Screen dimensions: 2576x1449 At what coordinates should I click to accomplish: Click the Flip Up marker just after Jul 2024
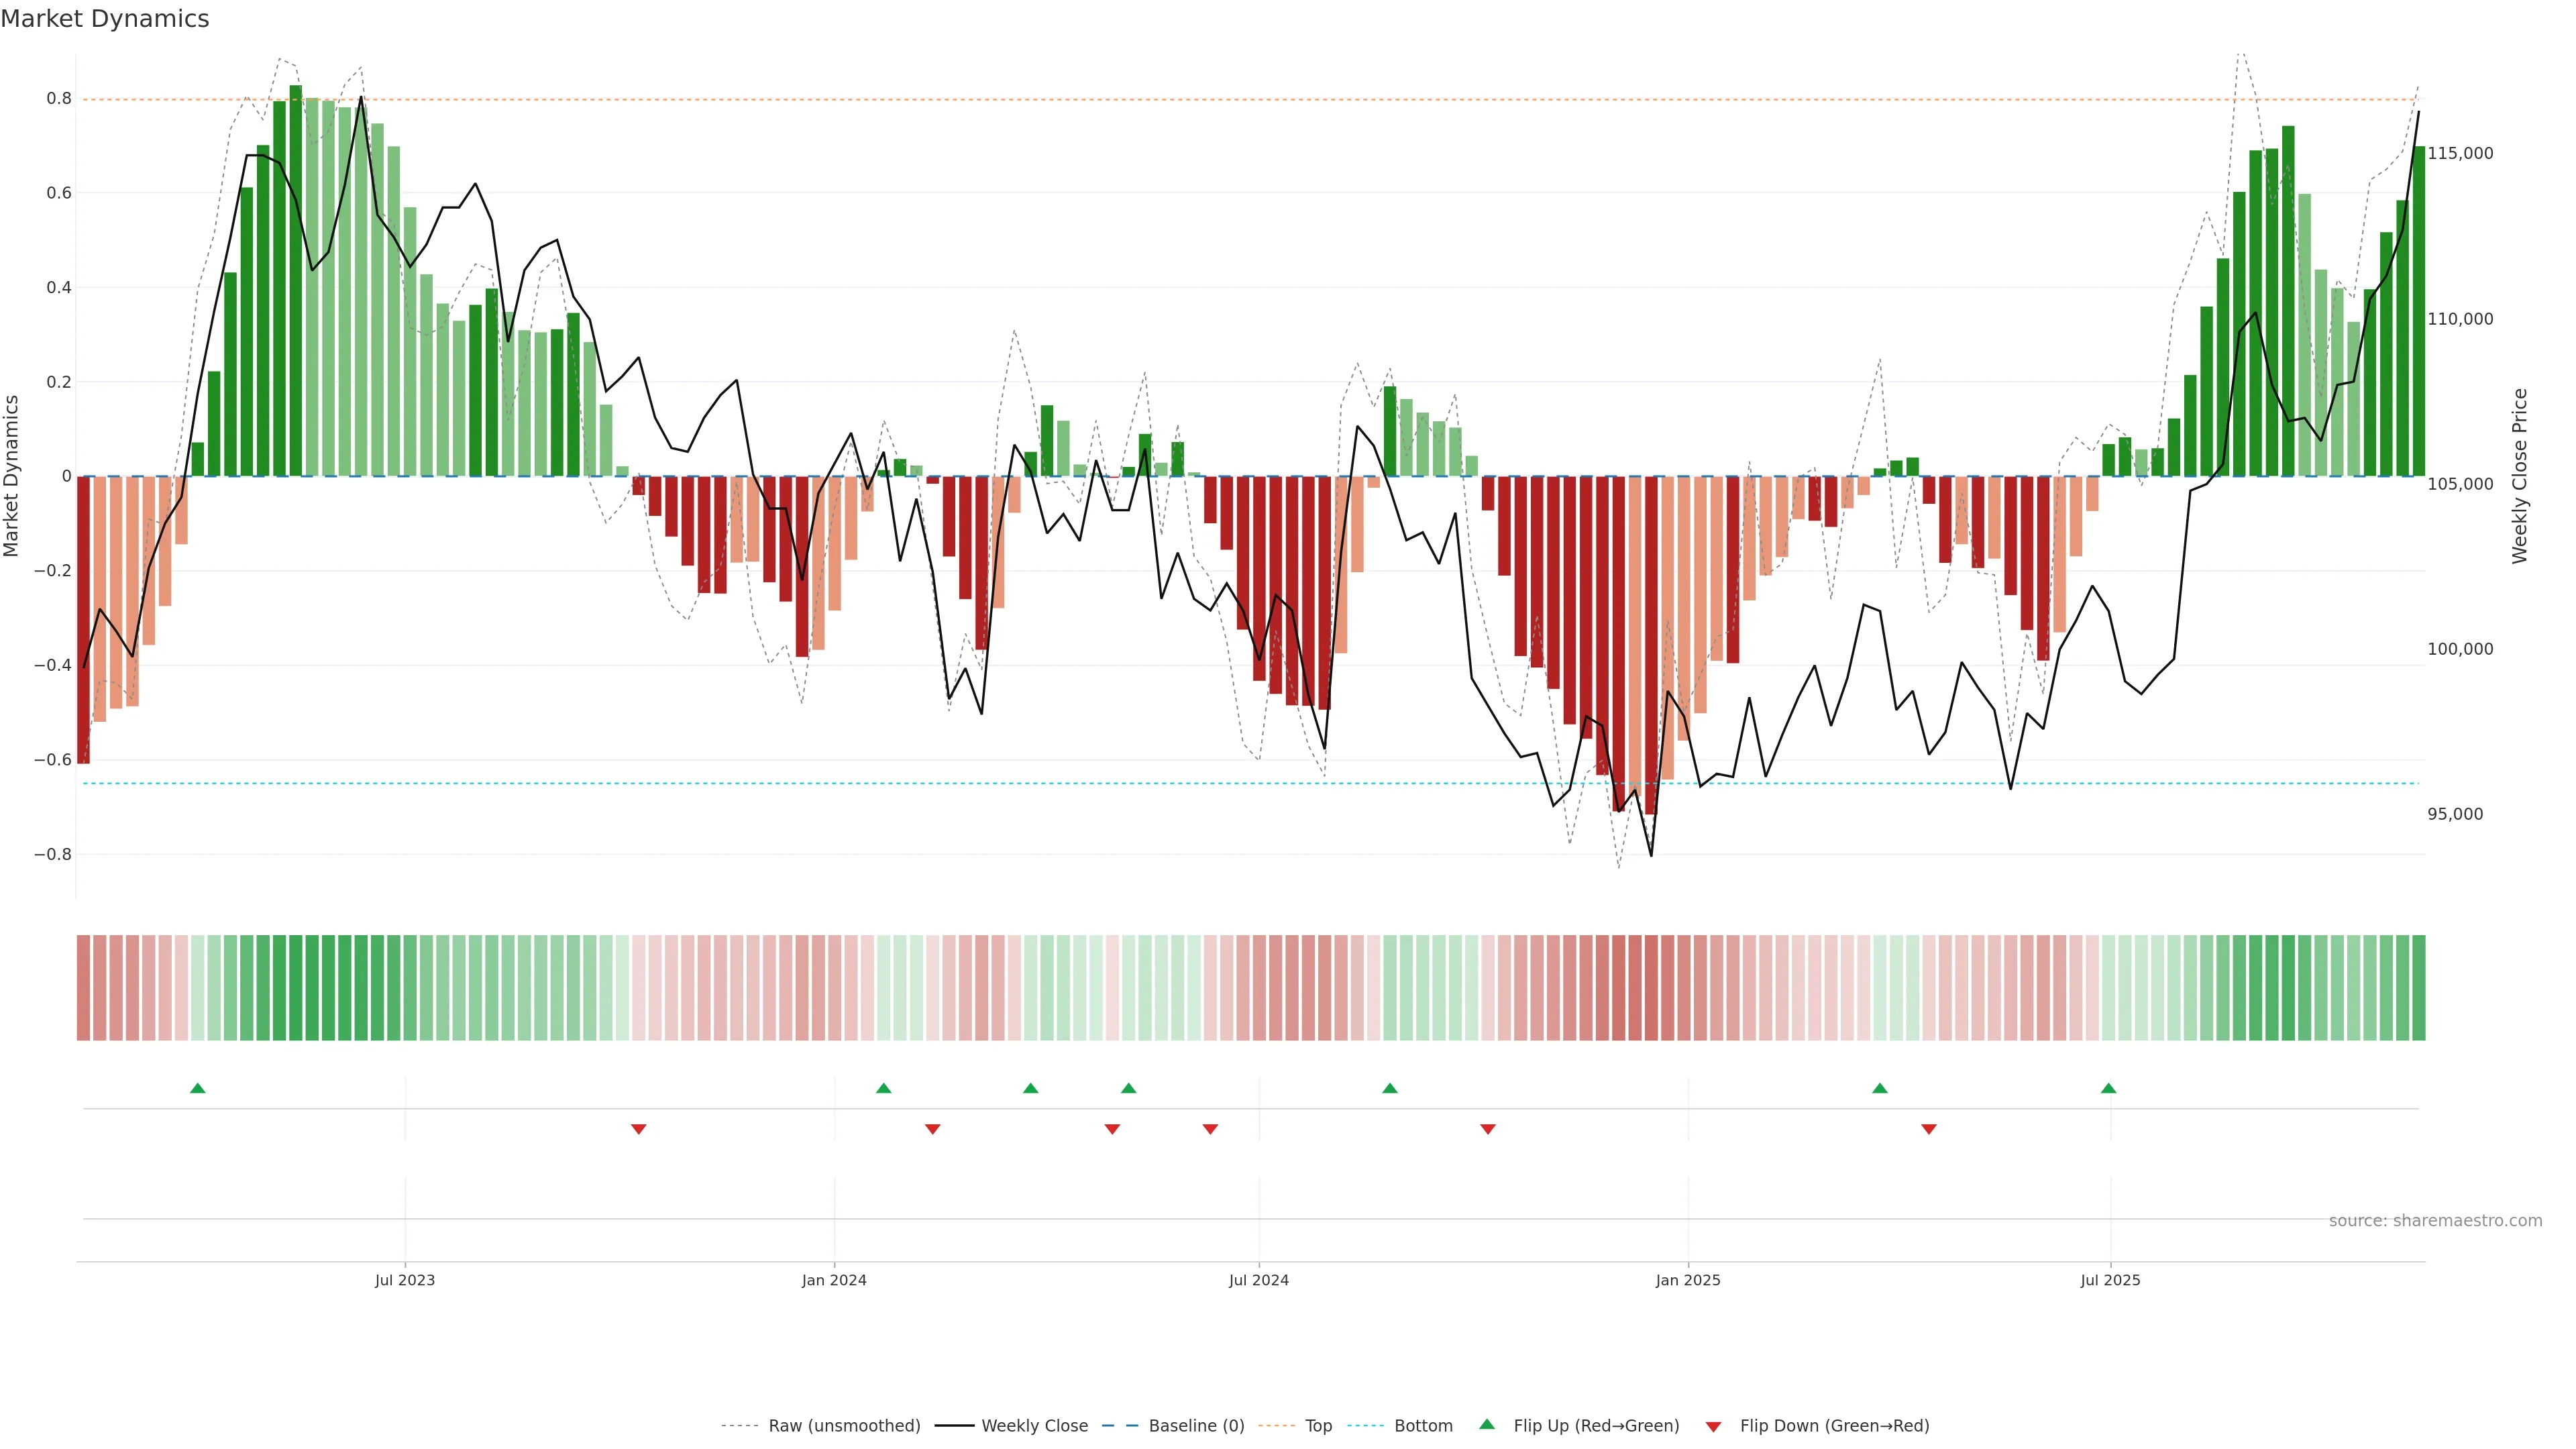click(x=1390, y=1088)
